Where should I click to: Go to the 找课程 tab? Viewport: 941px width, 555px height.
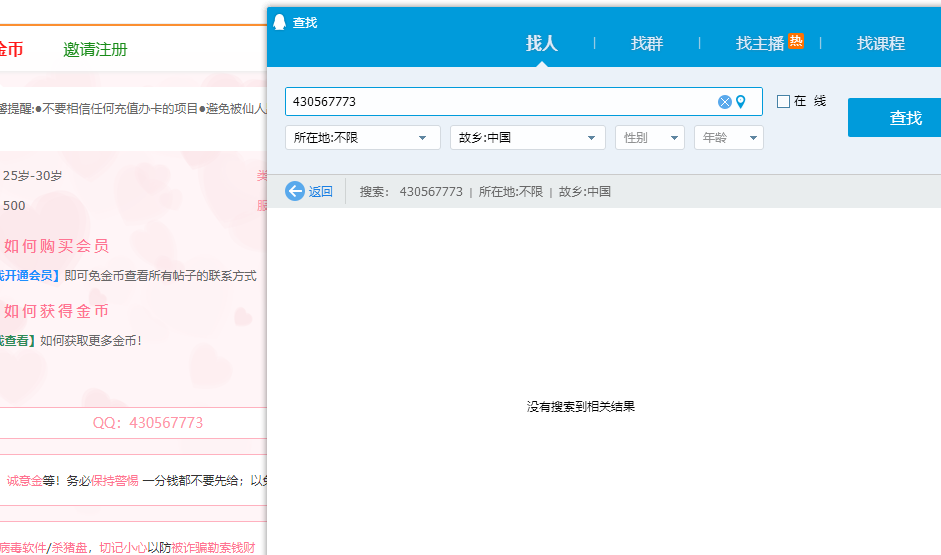point(880,43)
